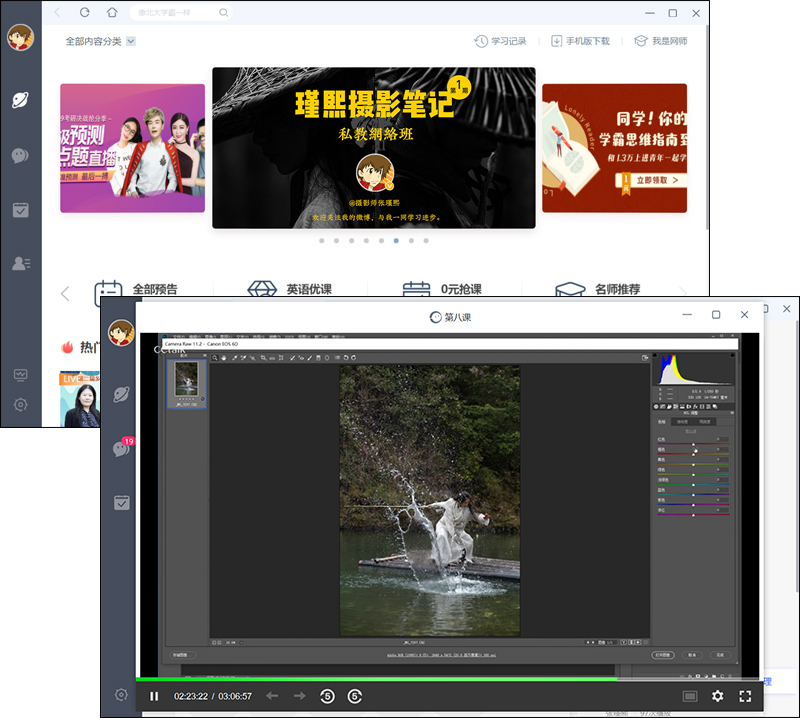The height and width of the screenshot is (718, 800).
Task: Open chat icon with 19 unread badge
Action: (121, 448)
